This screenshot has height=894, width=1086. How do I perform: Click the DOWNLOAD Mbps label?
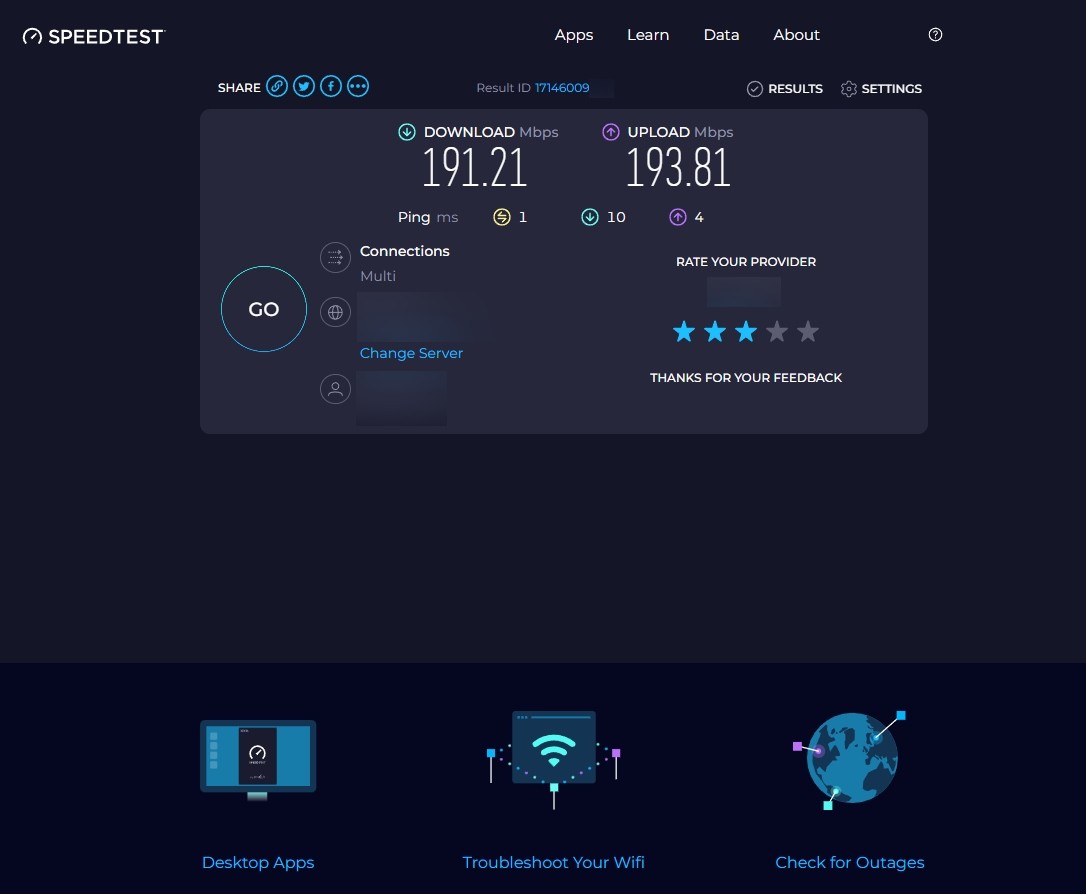click(x=491, y=132)
